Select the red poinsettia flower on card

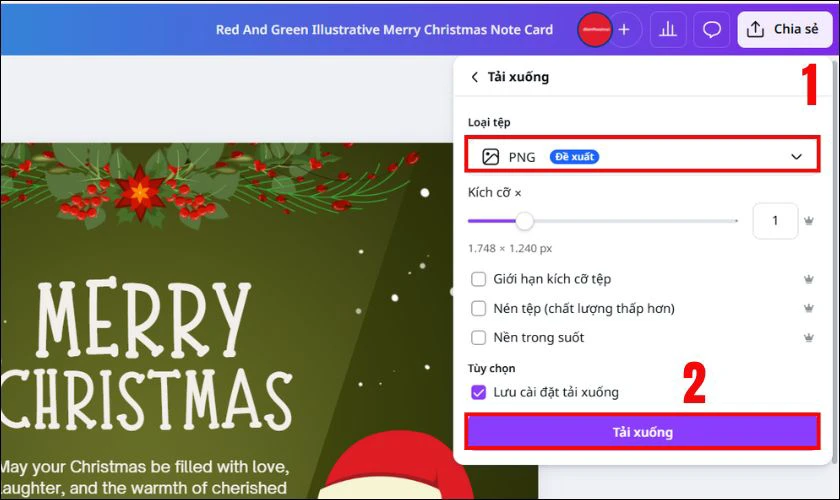point(139,192)
